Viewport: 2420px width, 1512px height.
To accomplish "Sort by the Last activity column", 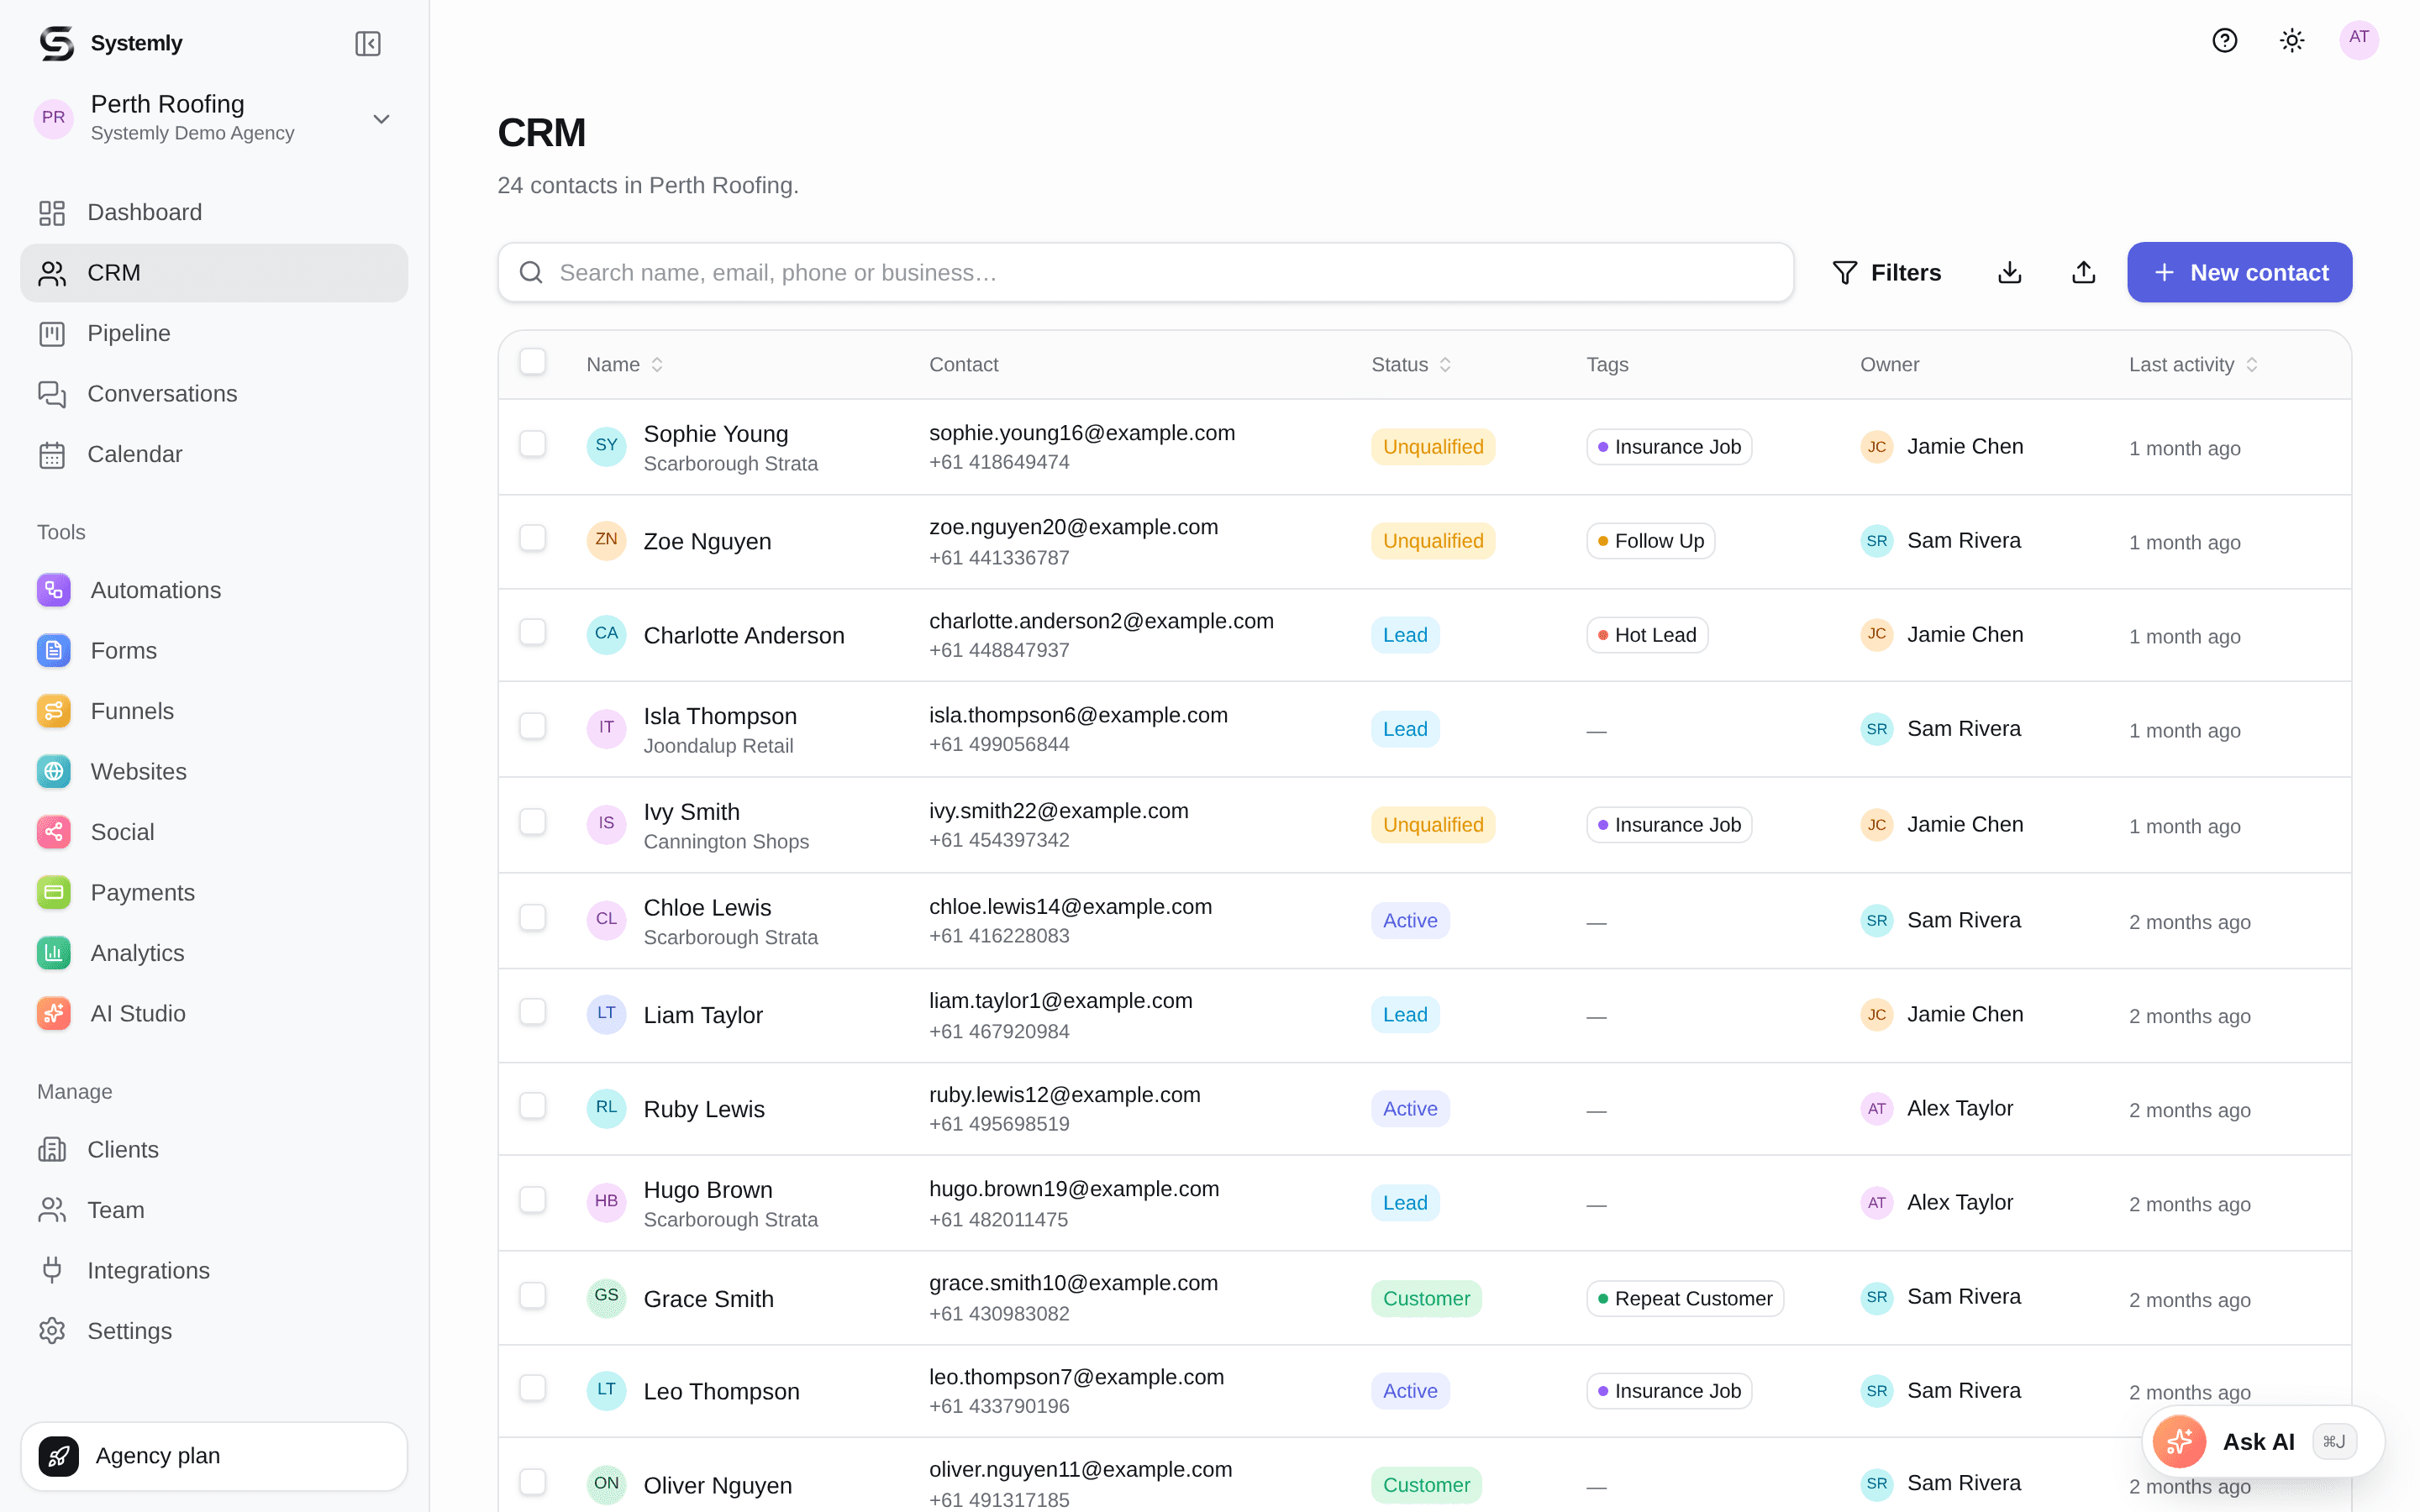I will 2193,365.
